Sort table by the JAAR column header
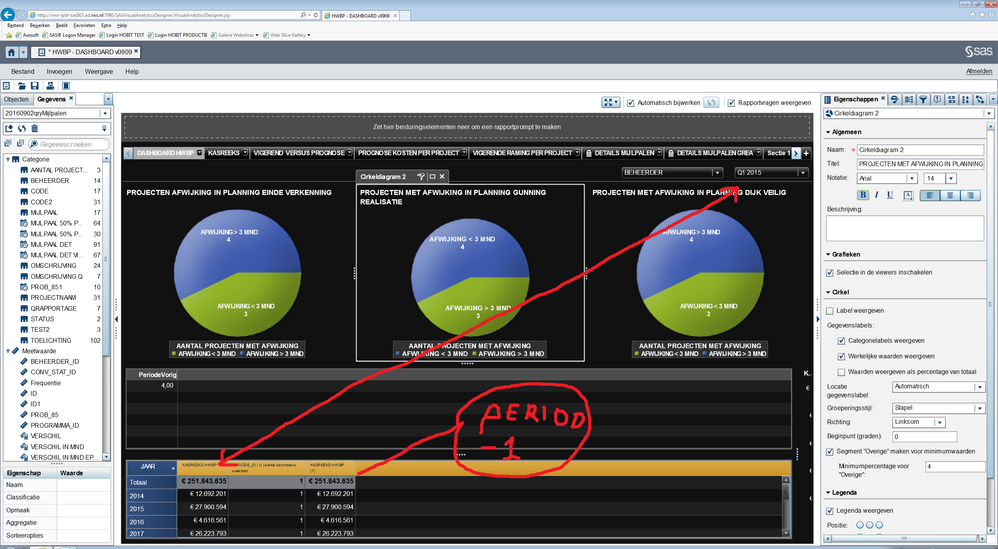Viewport: 998px width, 549px height. coord(151,467)
